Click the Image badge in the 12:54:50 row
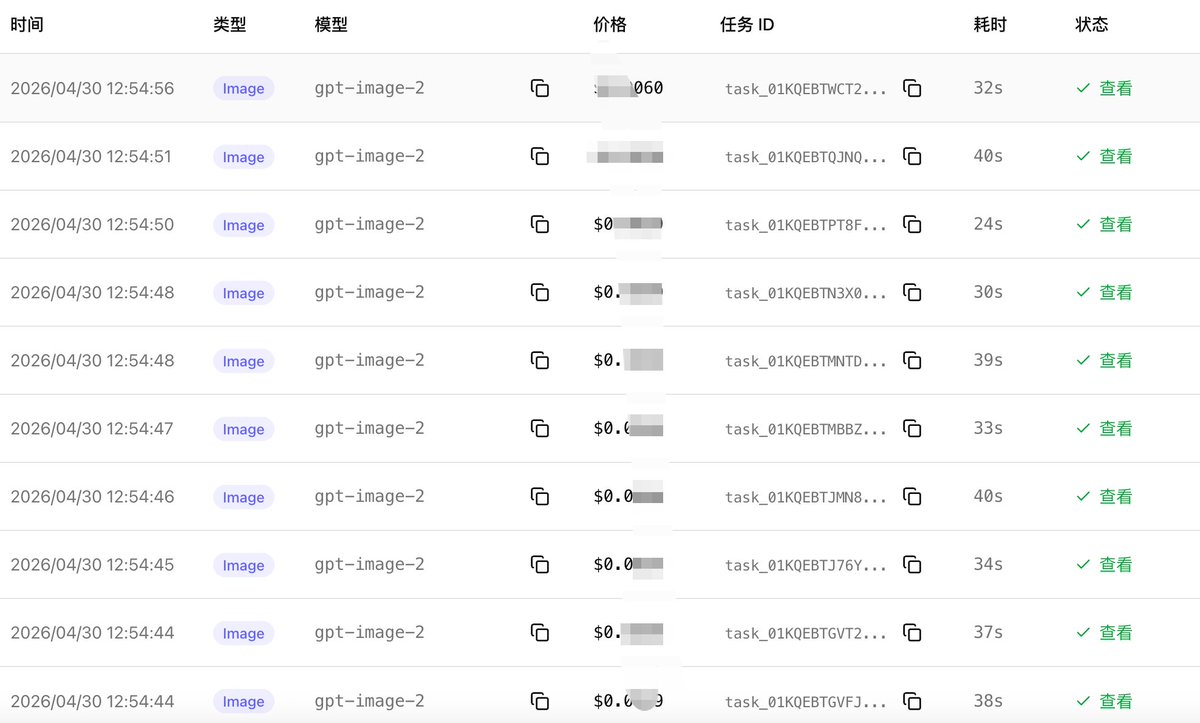Screen dimensions: 1200x723 (x=243, y=224)
